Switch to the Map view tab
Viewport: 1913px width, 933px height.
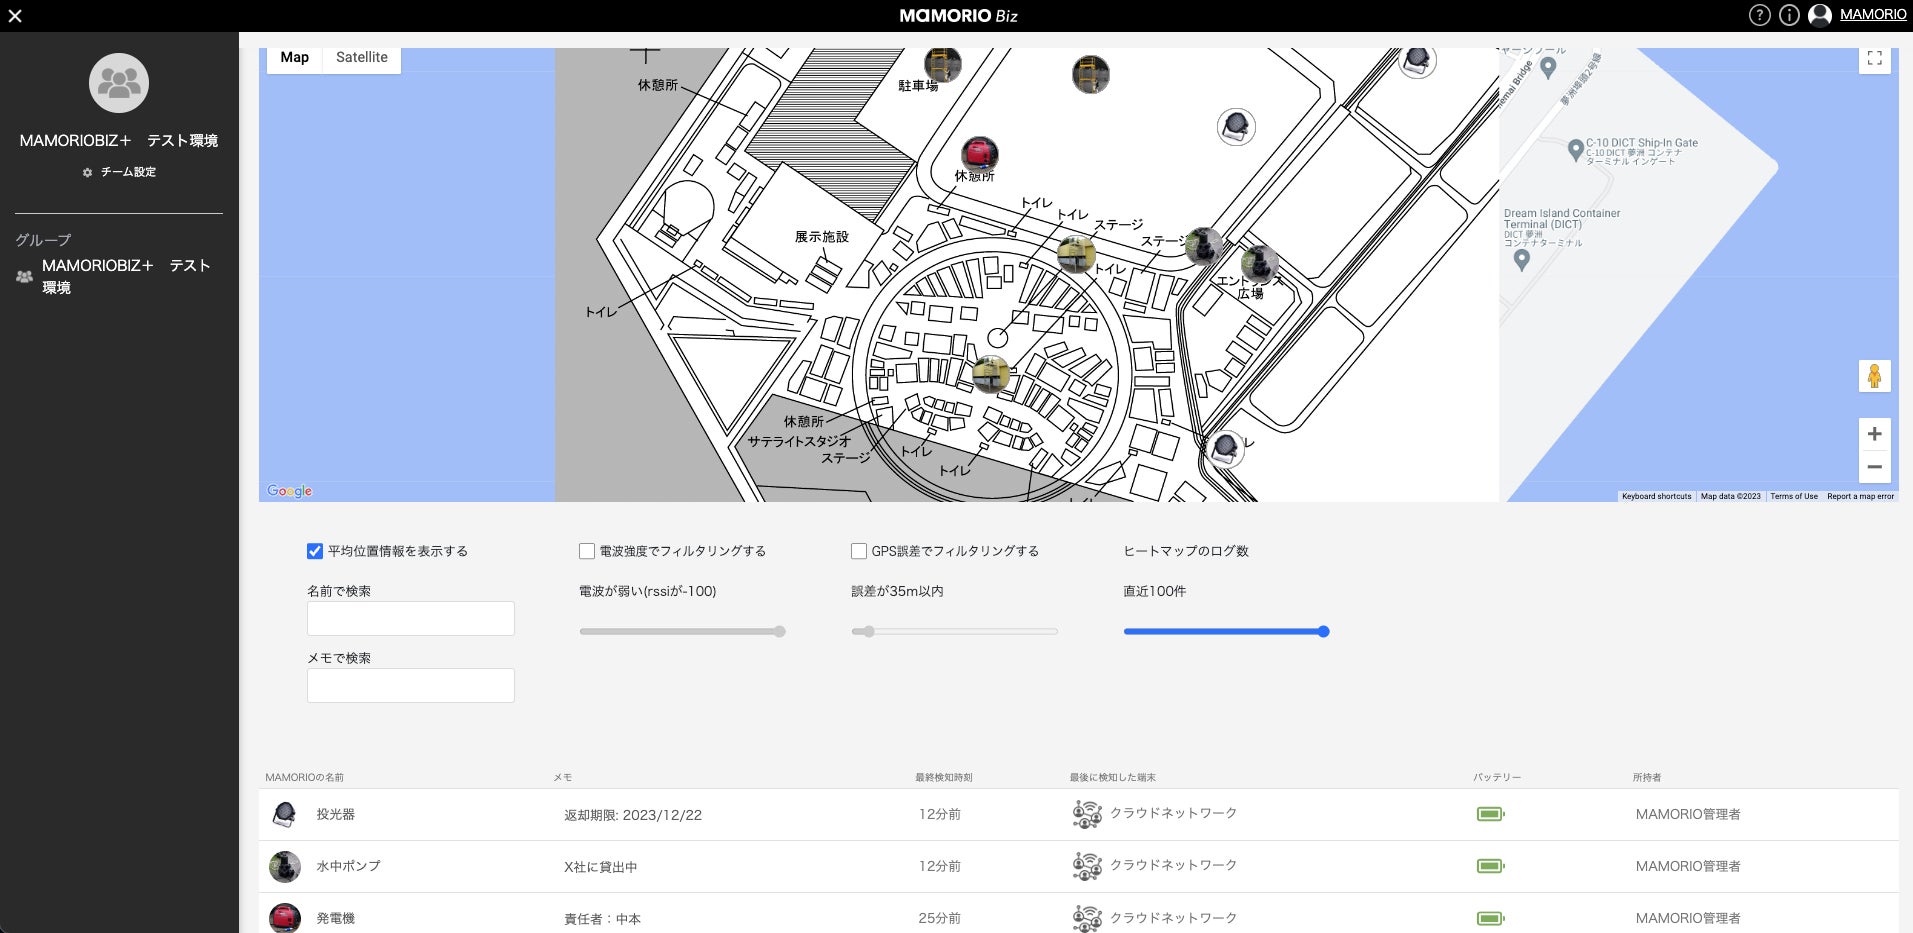coord(294,58)
